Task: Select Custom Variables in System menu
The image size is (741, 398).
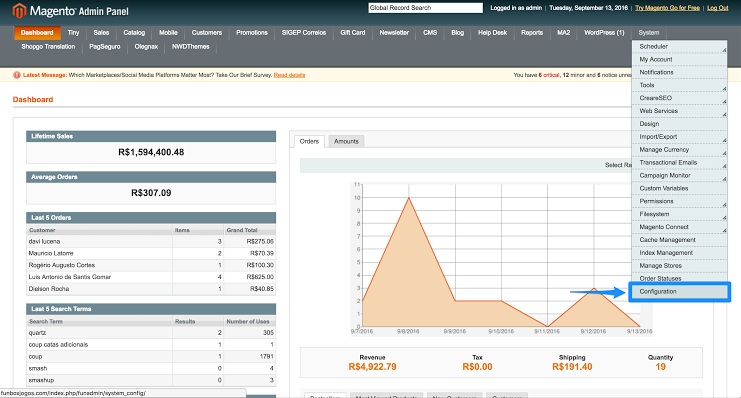Action: pos(680,188)
